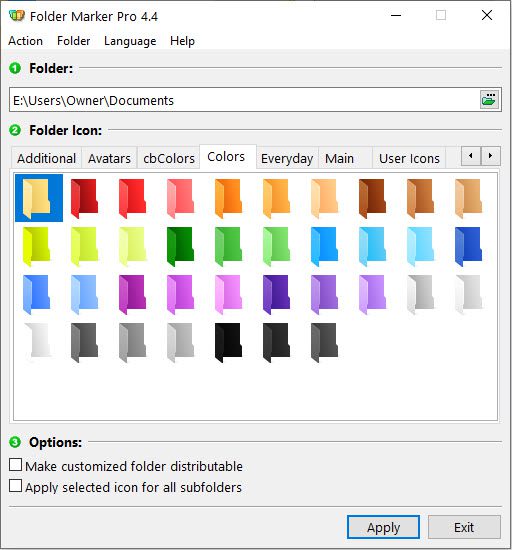Switch to the cbColors tab

(x=169, y=158)
